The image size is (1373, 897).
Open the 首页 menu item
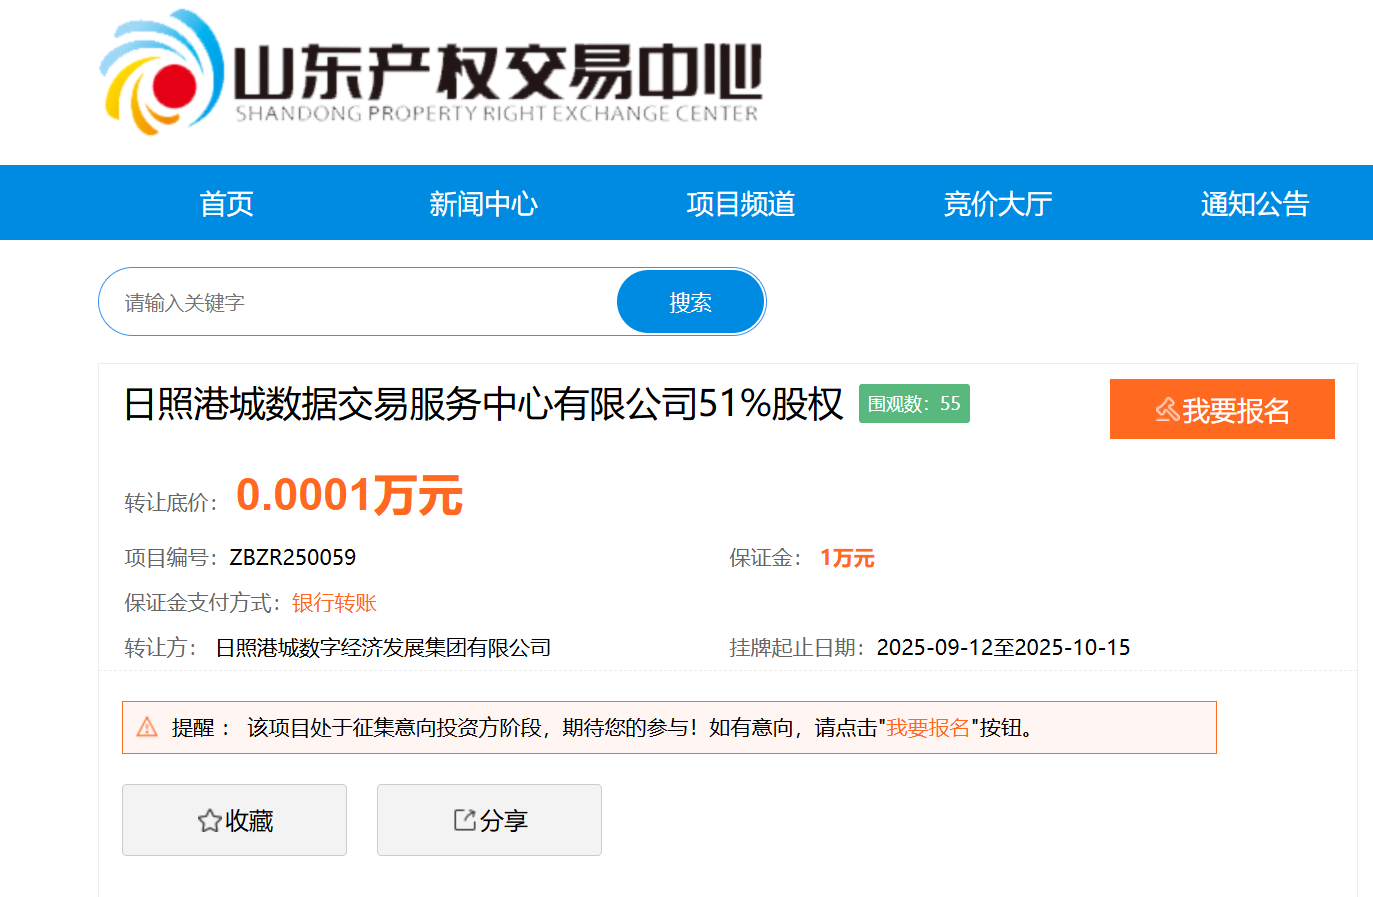click(227, 204)
